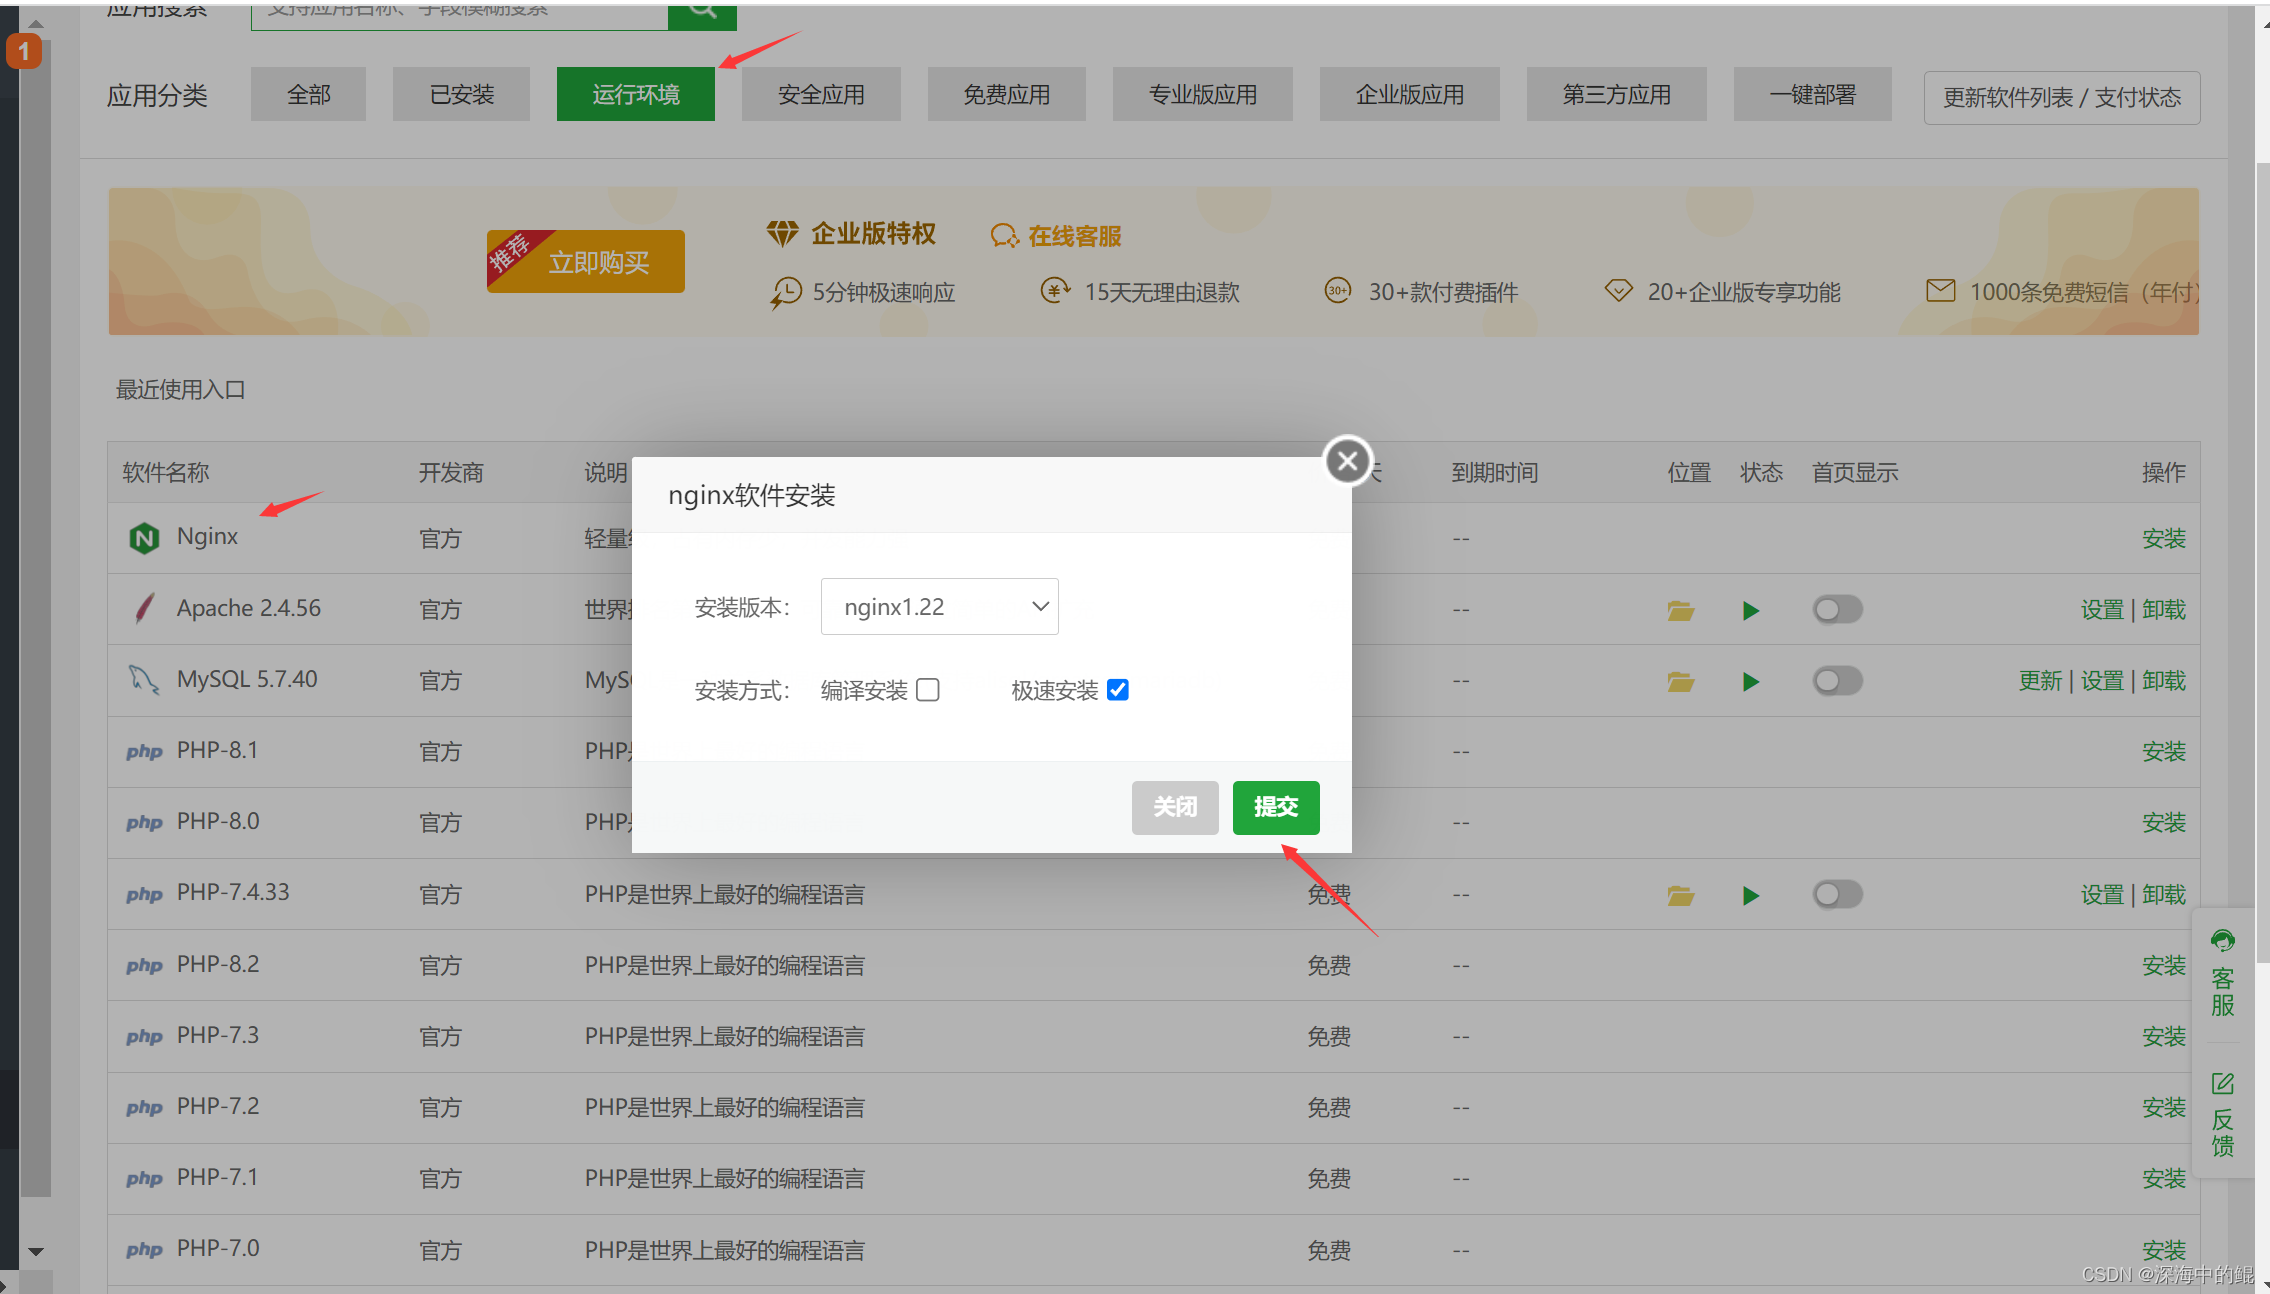Click the PHP-7.3 php logo icon
The image size is (2270, 1294).
tap(144, 1037)
